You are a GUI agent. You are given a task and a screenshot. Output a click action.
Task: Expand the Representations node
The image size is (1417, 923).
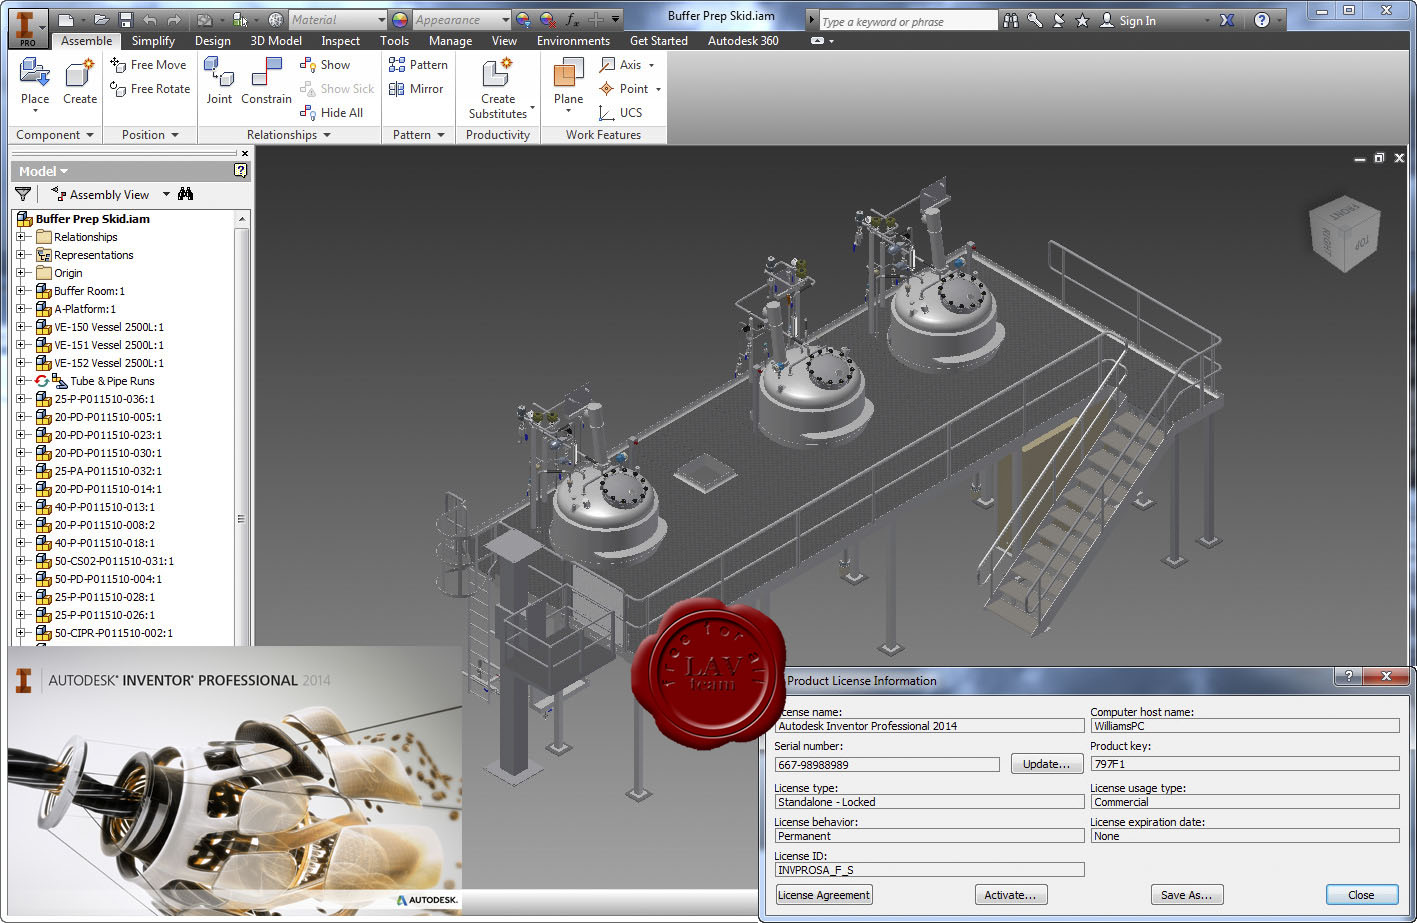[21, 255]
